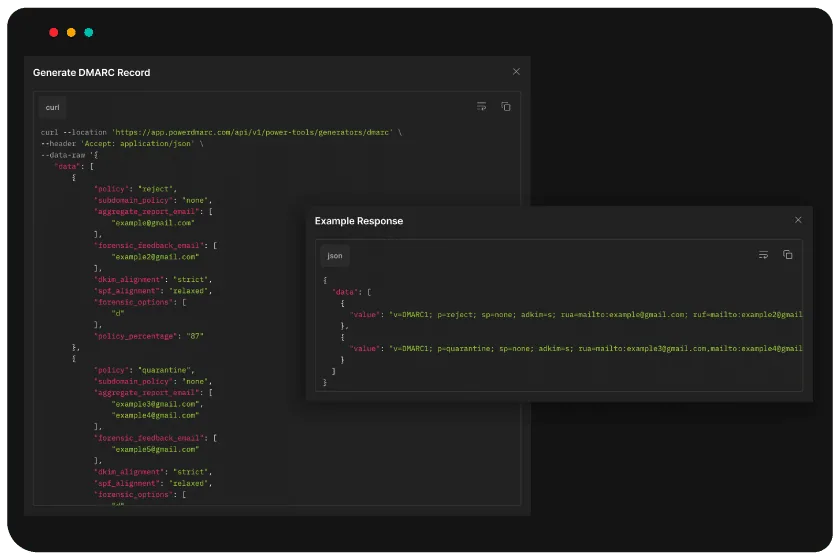The image size is (840, 560).
Task: Click the yellow window dot
Action: click(x=71, y=33)
